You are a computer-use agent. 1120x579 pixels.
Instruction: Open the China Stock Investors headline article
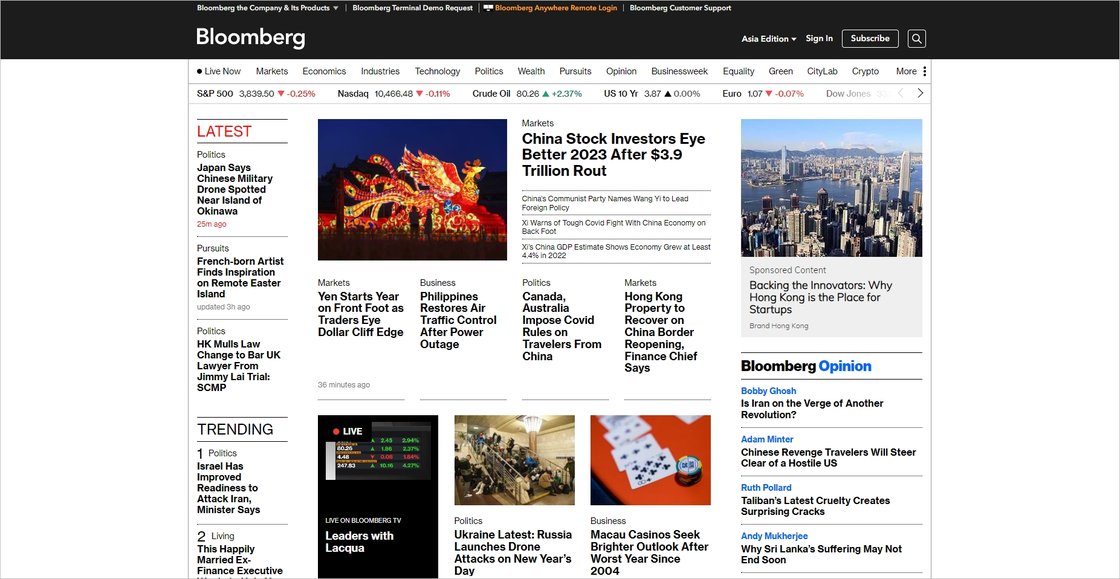point(613,155)
